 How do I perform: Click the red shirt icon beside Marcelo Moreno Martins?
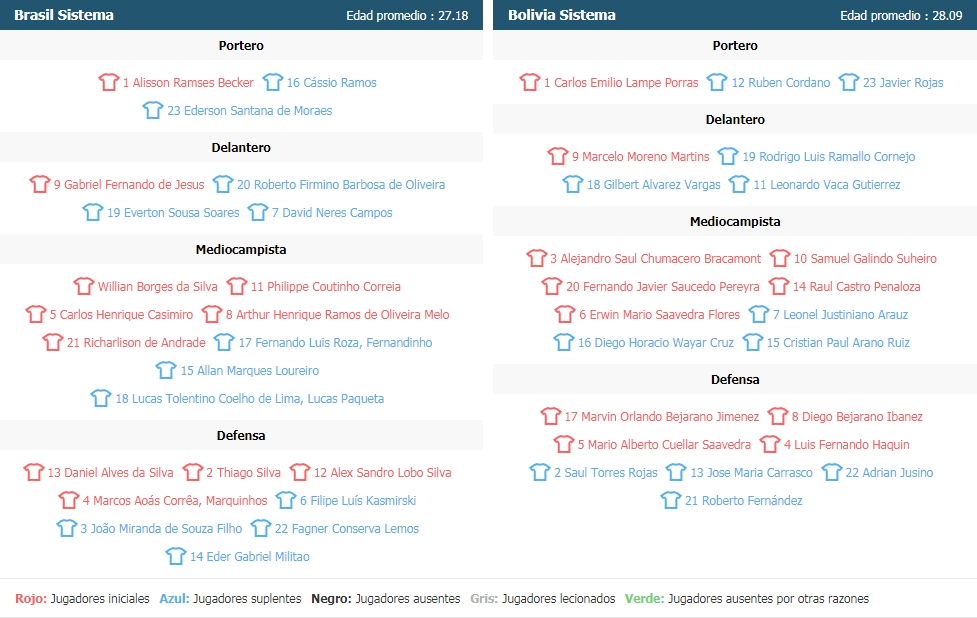(x=558, y=156)
